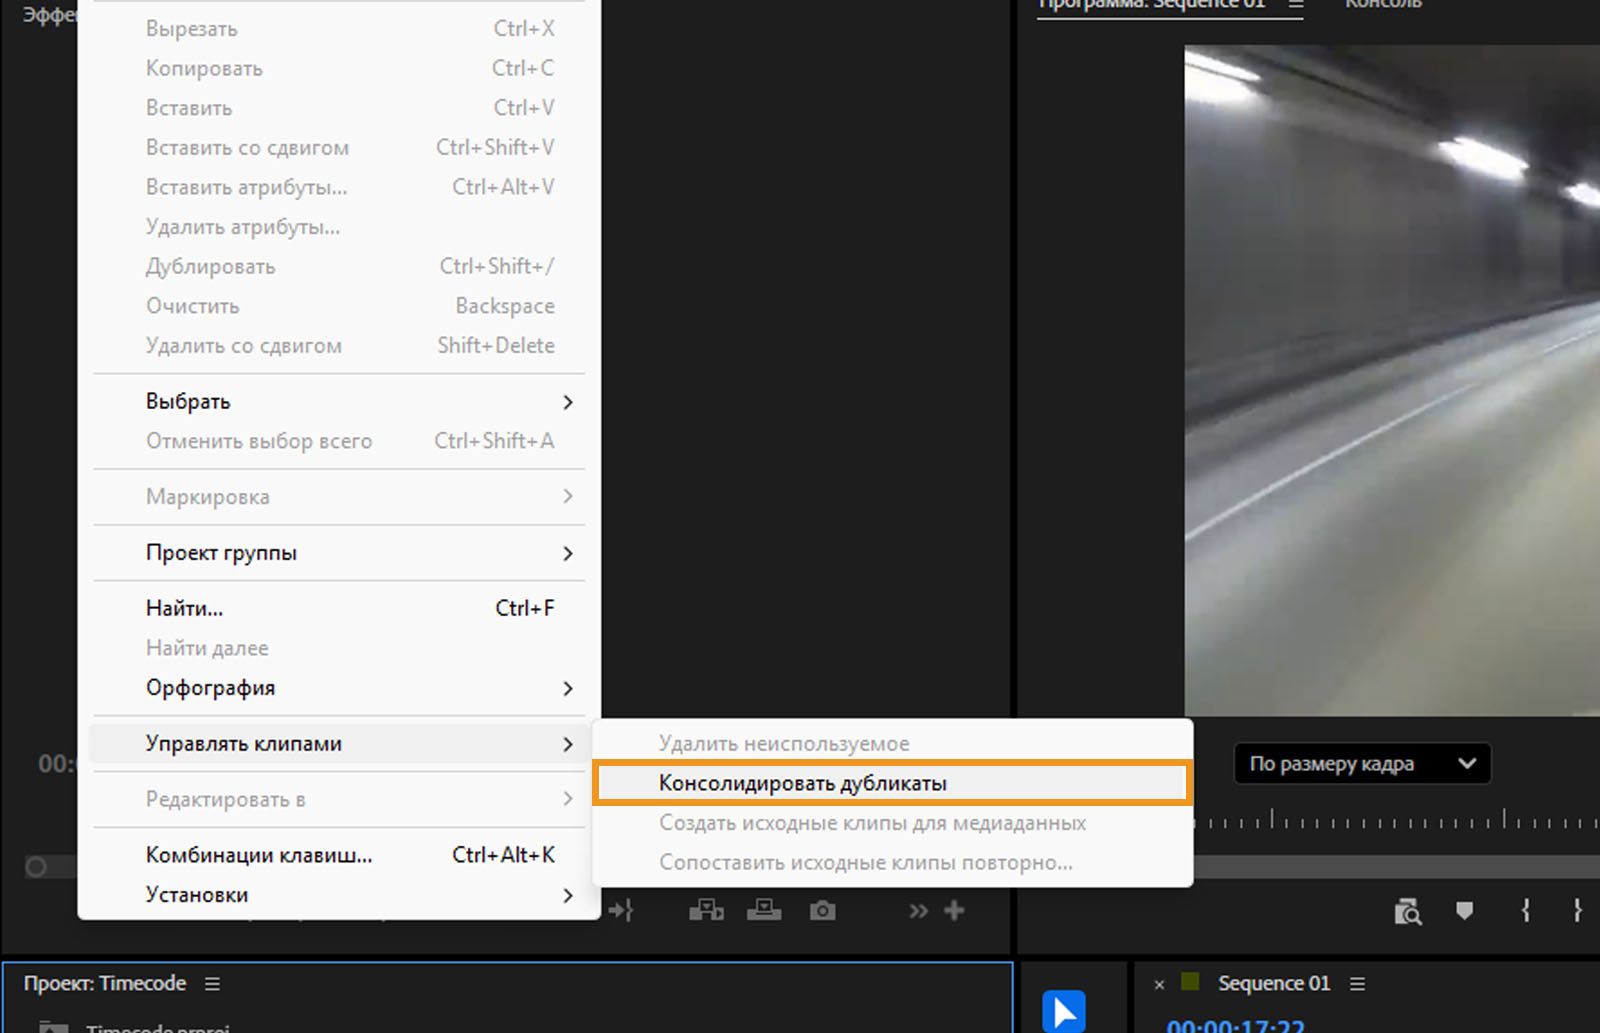This screenshot has width=1600, height=1033.
Task: Select the blue Selection arrow tool
Action: (1064, 1011)
